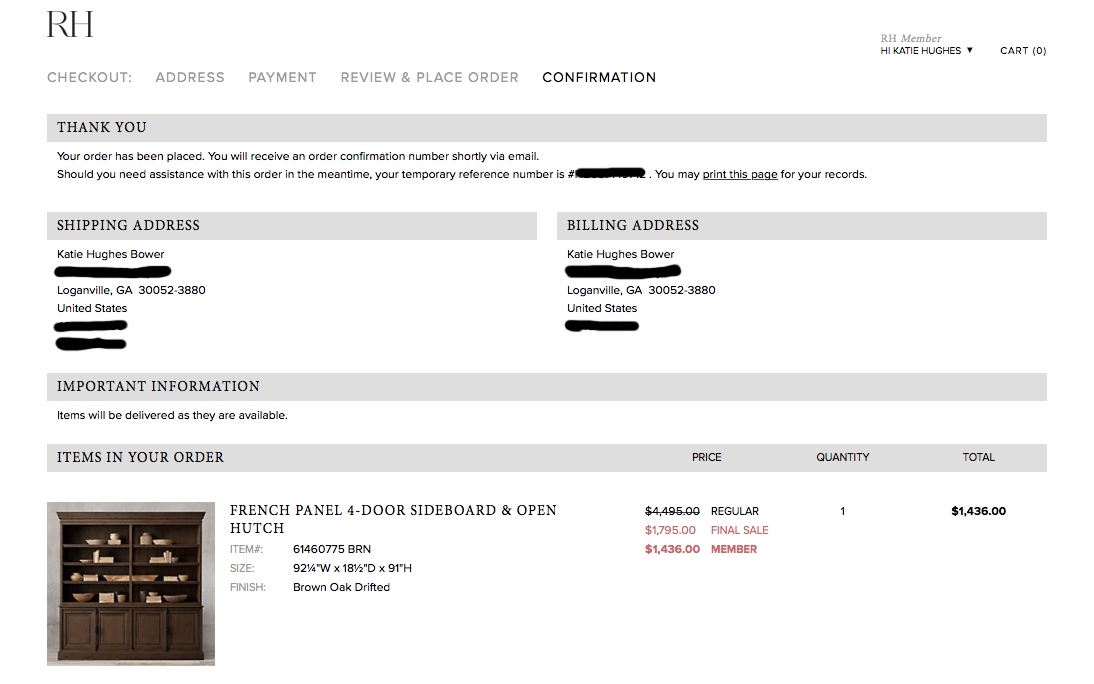
Task: Expand the Hi Katie Hughes account dropdown arrow
Action: [969, 50]
